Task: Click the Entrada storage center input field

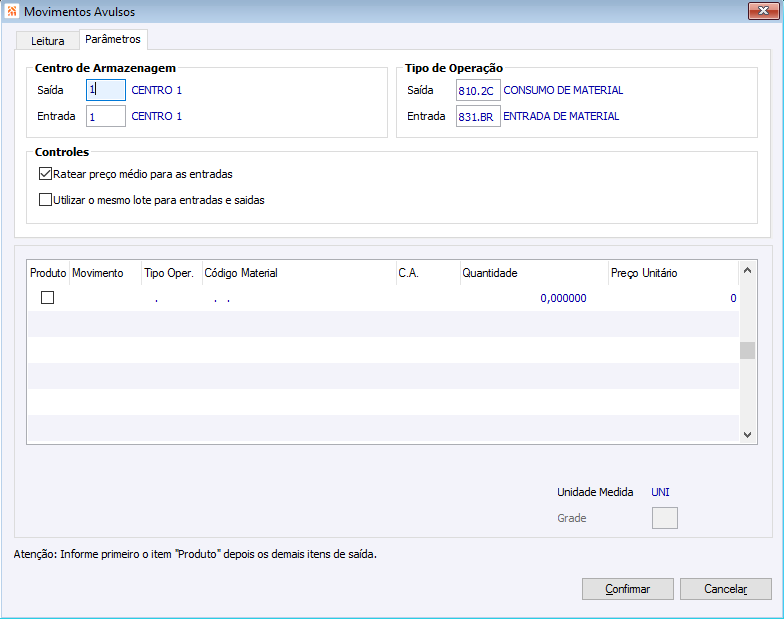Action: tap(106, 116)
